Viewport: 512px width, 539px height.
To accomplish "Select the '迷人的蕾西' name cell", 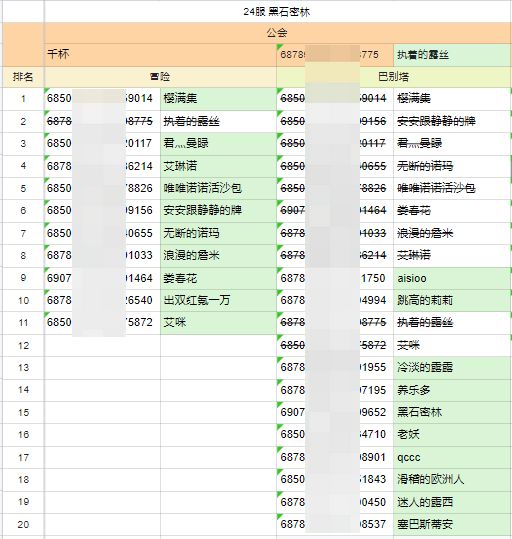I will tap(452, 502).
